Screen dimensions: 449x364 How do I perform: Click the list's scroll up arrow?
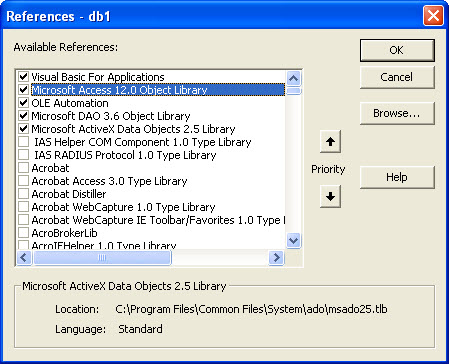(x=293, y=78)
